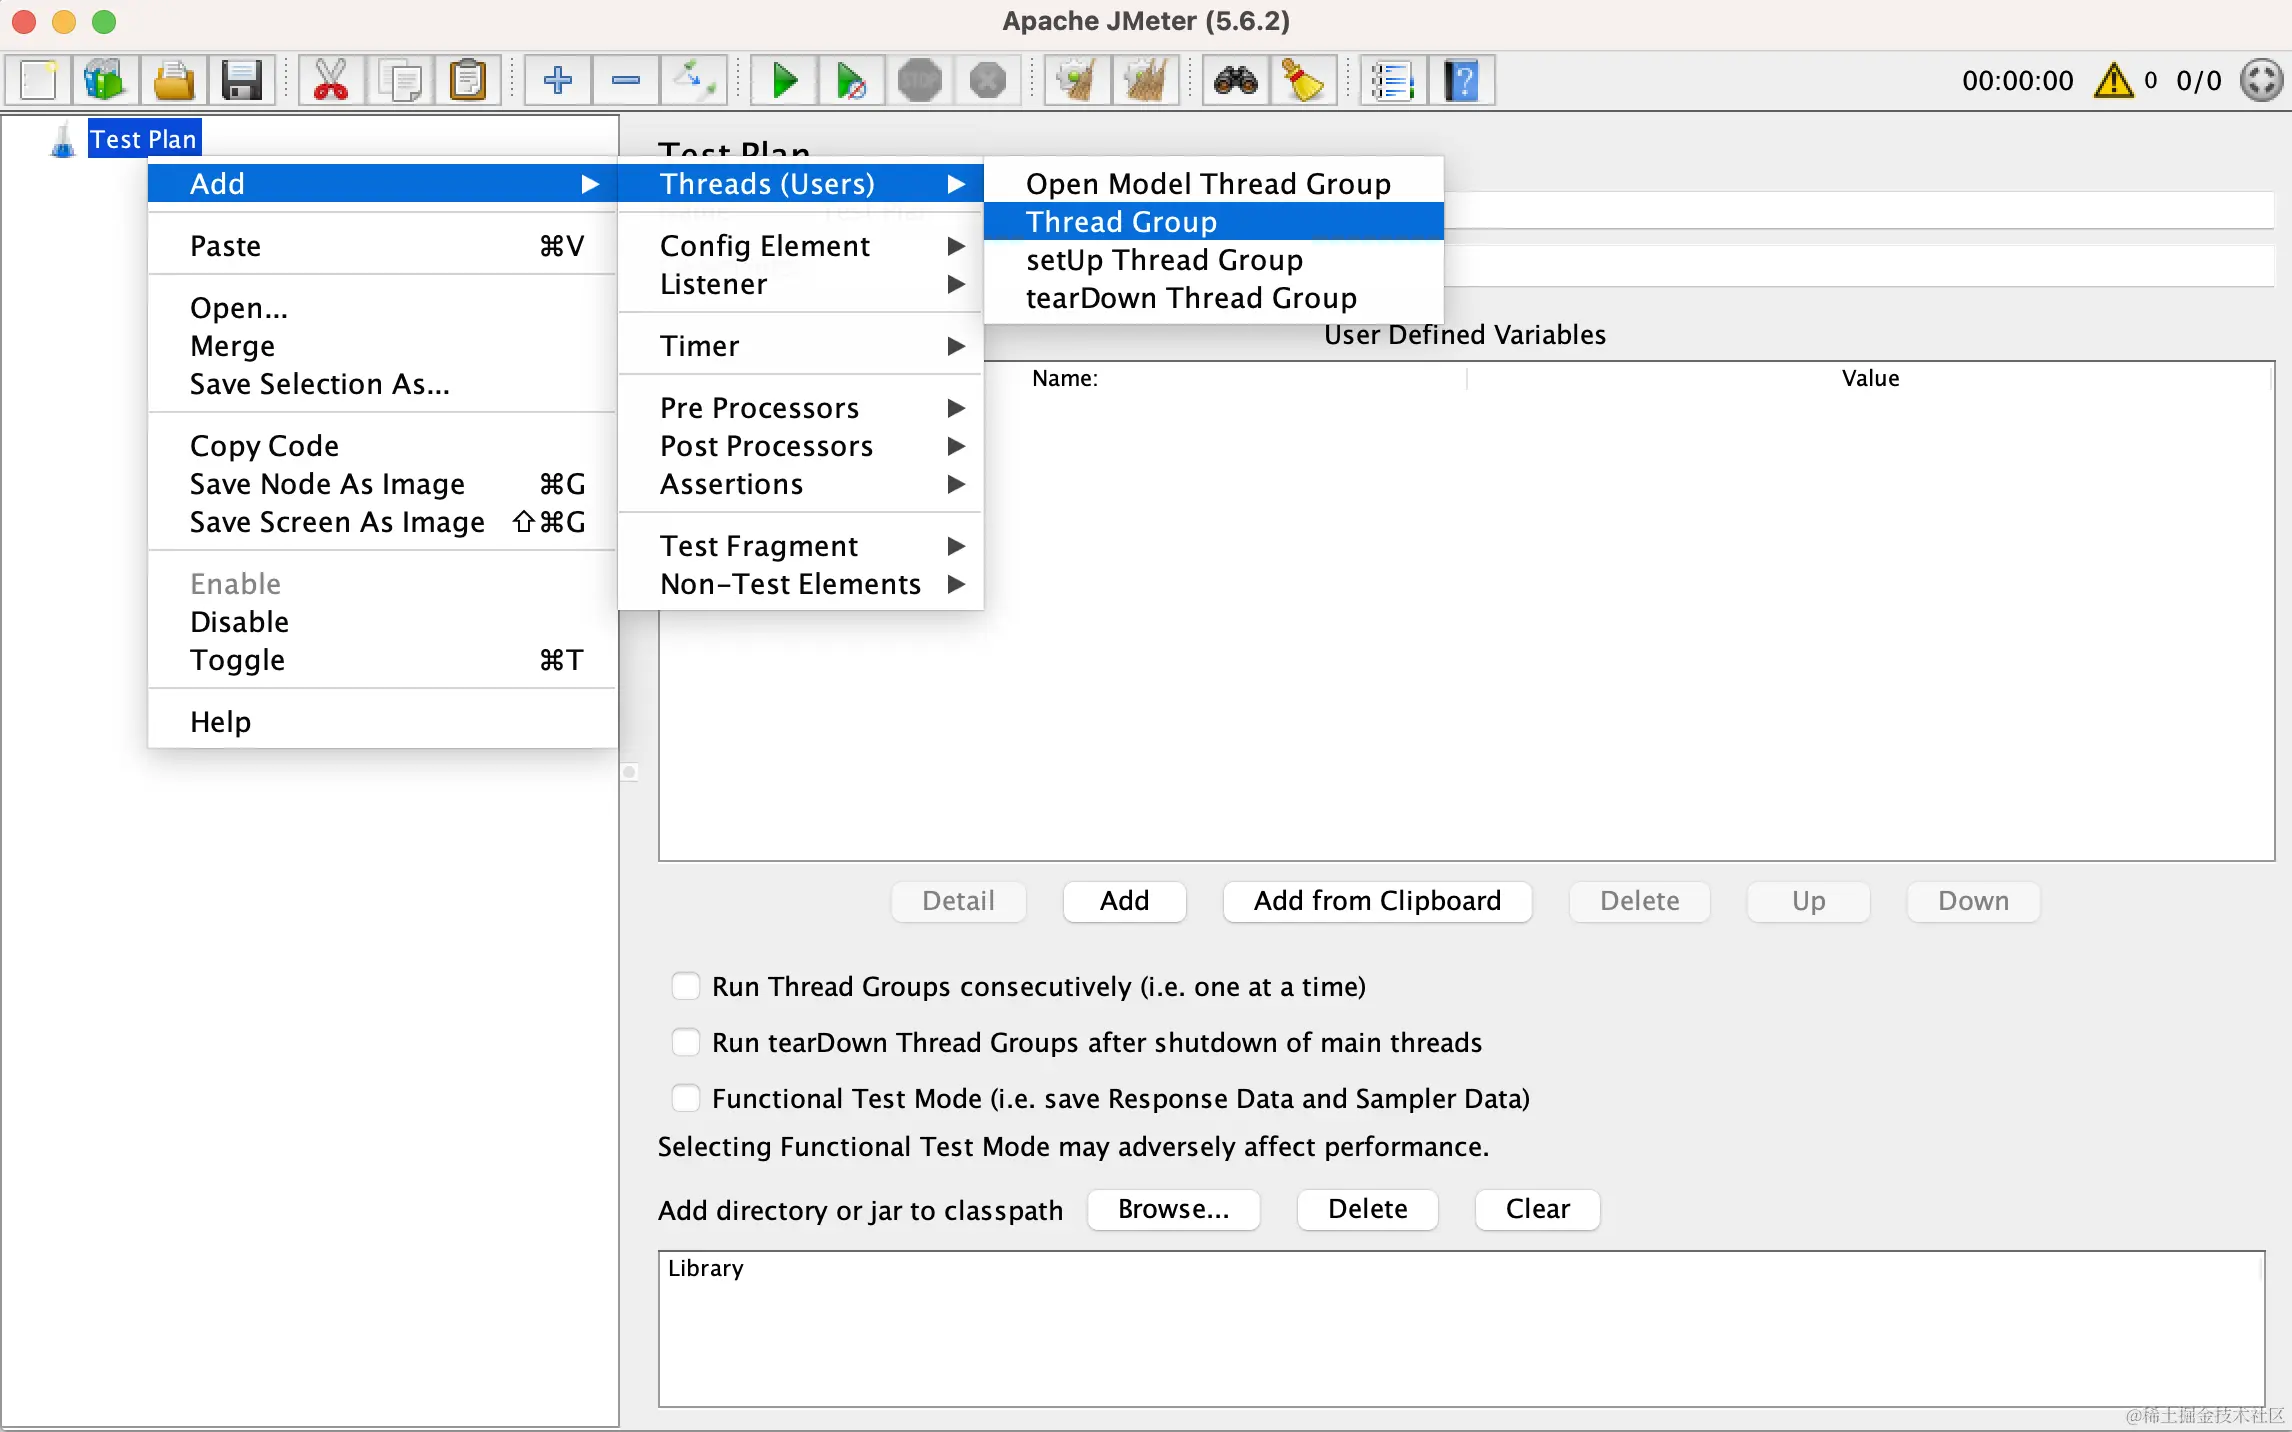Select the Test Plan tree node
This screenshot has height=1432, width=2292.
click(x=143, y=139)
